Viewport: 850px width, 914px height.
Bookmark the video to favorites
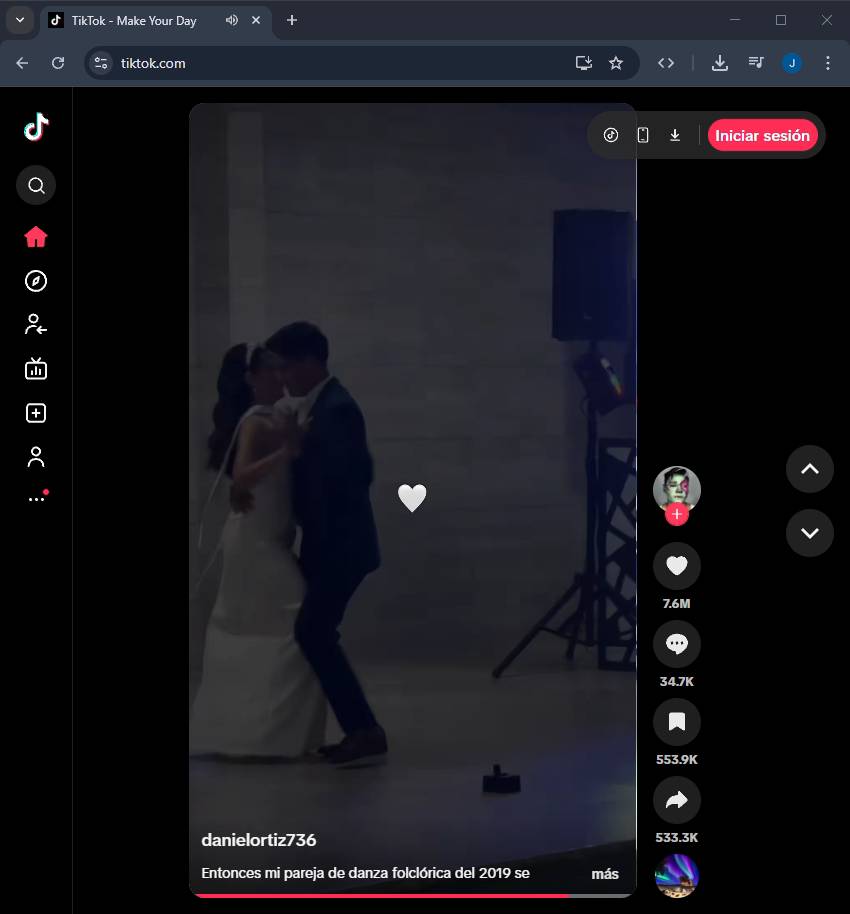(676, 722)
